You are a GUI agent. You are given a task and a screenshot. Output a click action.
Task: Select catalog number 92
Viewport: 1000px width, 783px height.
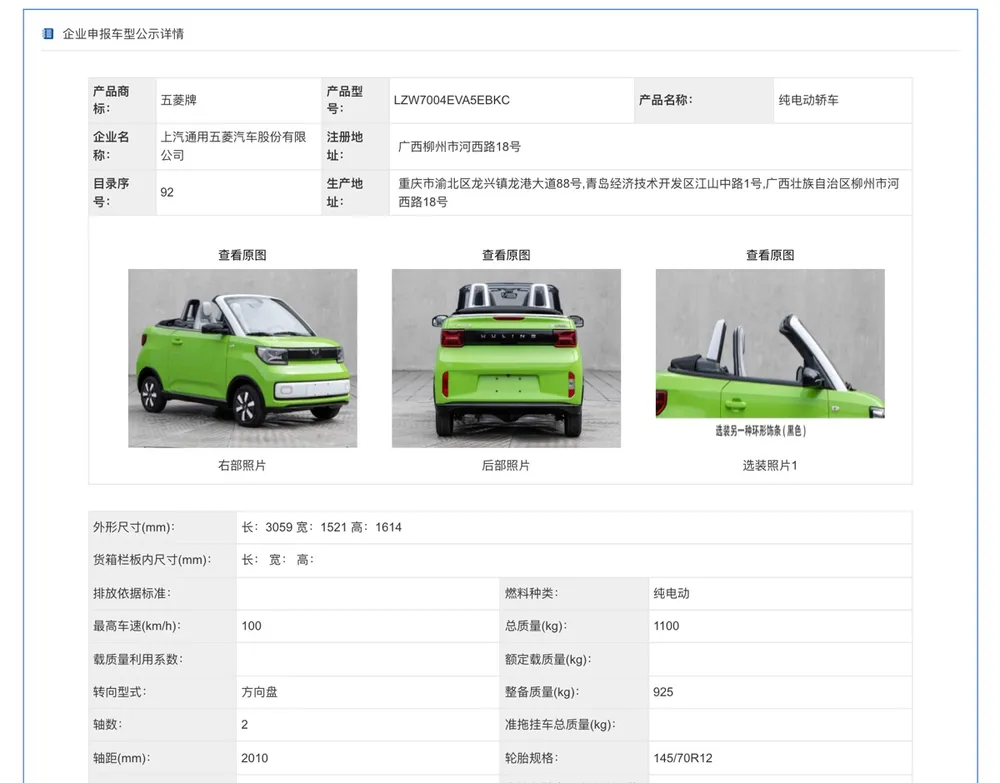point(167,193)
